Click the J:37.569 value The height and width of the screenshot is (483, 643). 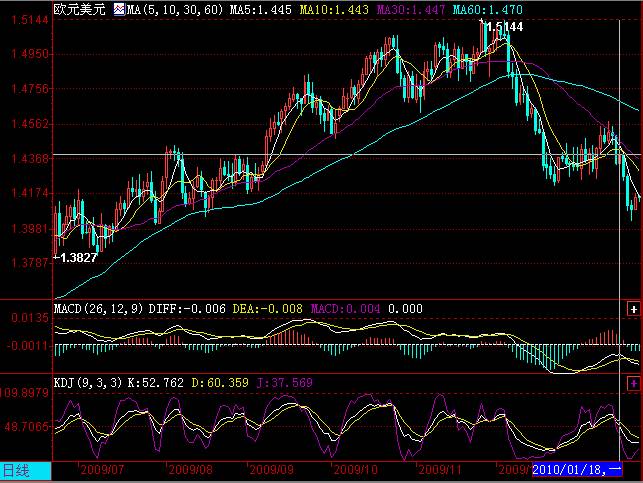284,383
